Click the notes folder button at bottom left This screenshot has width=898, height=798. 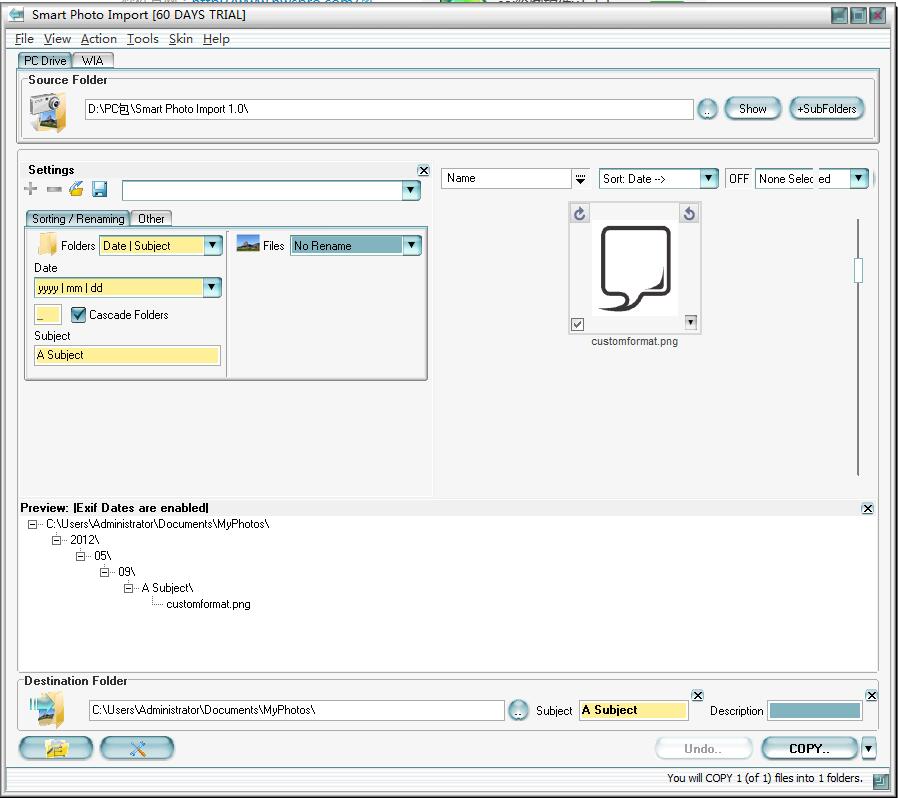pos(56,748)
